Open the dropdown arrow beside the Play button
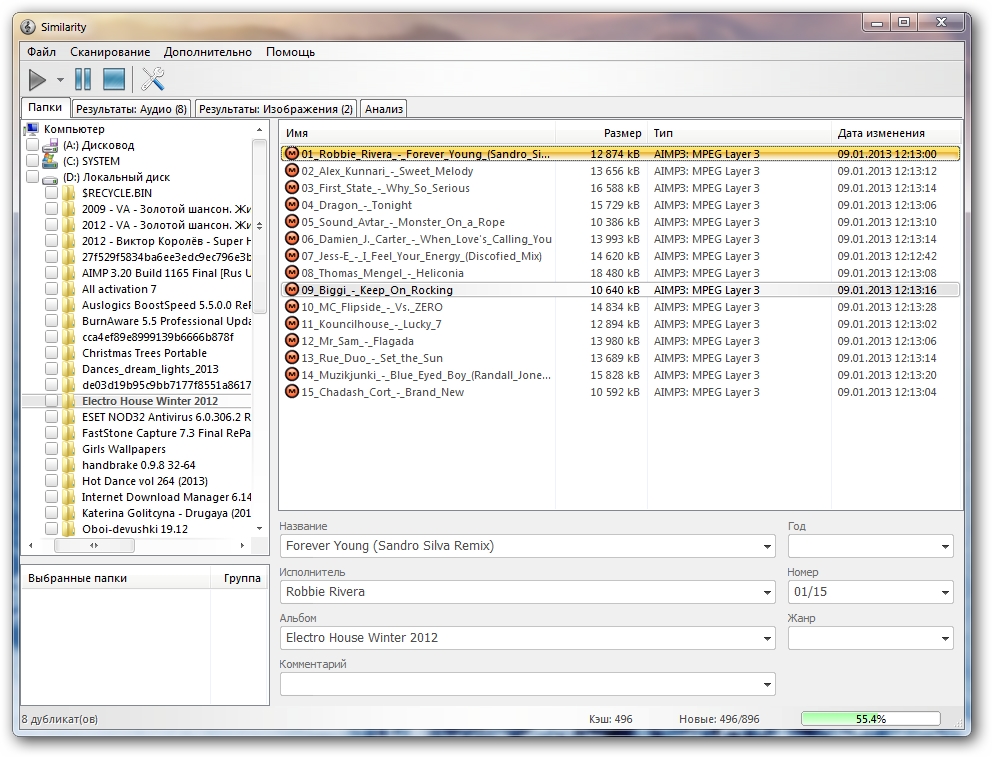992x757 pixels. [60, 80]
